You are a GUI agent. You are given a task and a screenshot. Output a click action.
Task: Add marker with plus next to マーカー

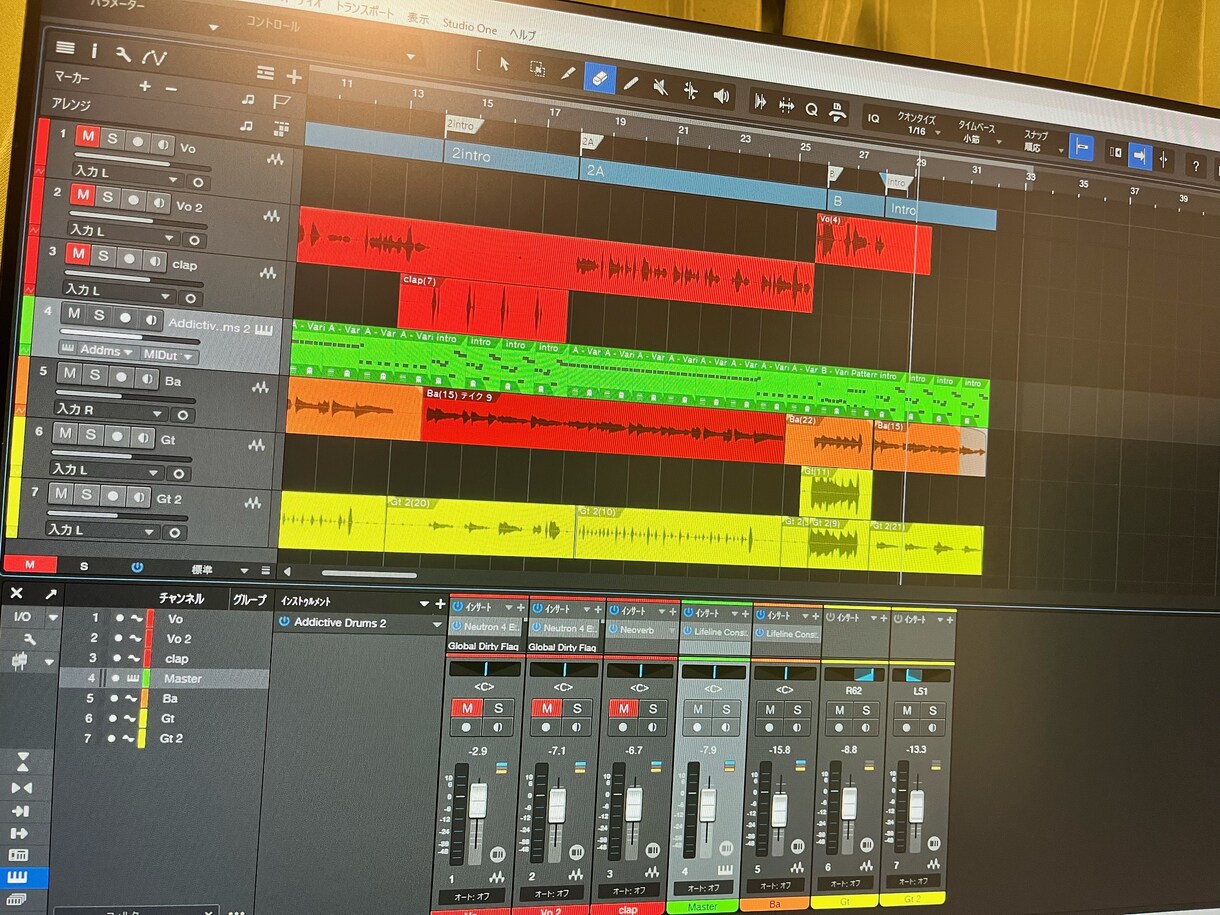(x=145, y=86)
